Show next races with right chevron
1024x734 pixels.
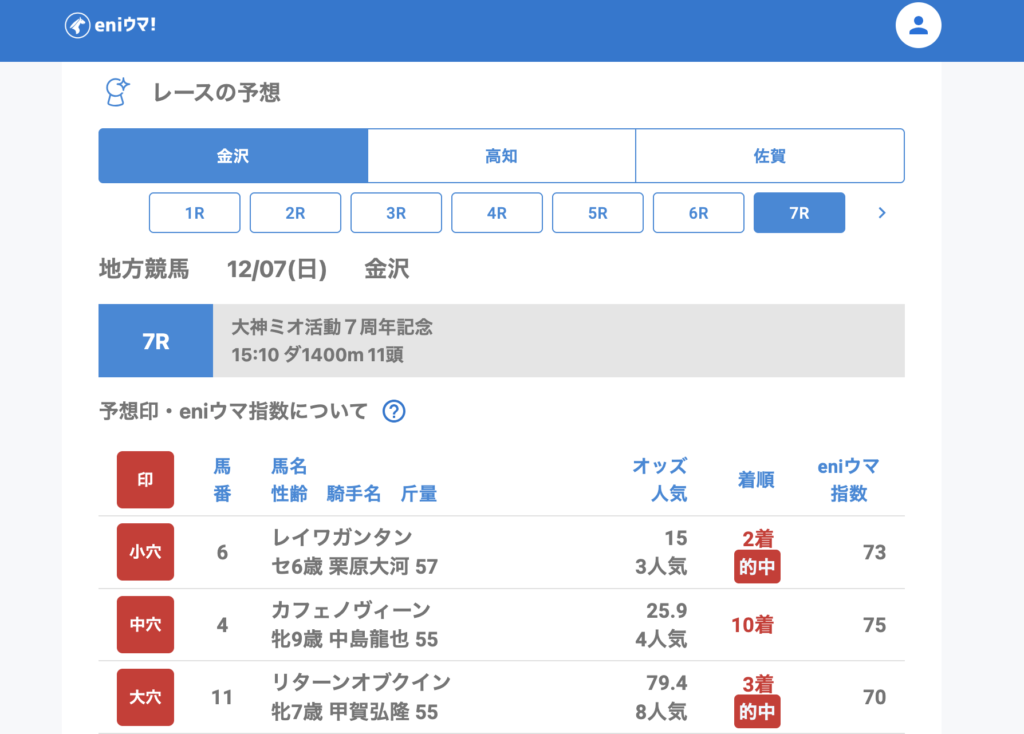coord(881,212)
